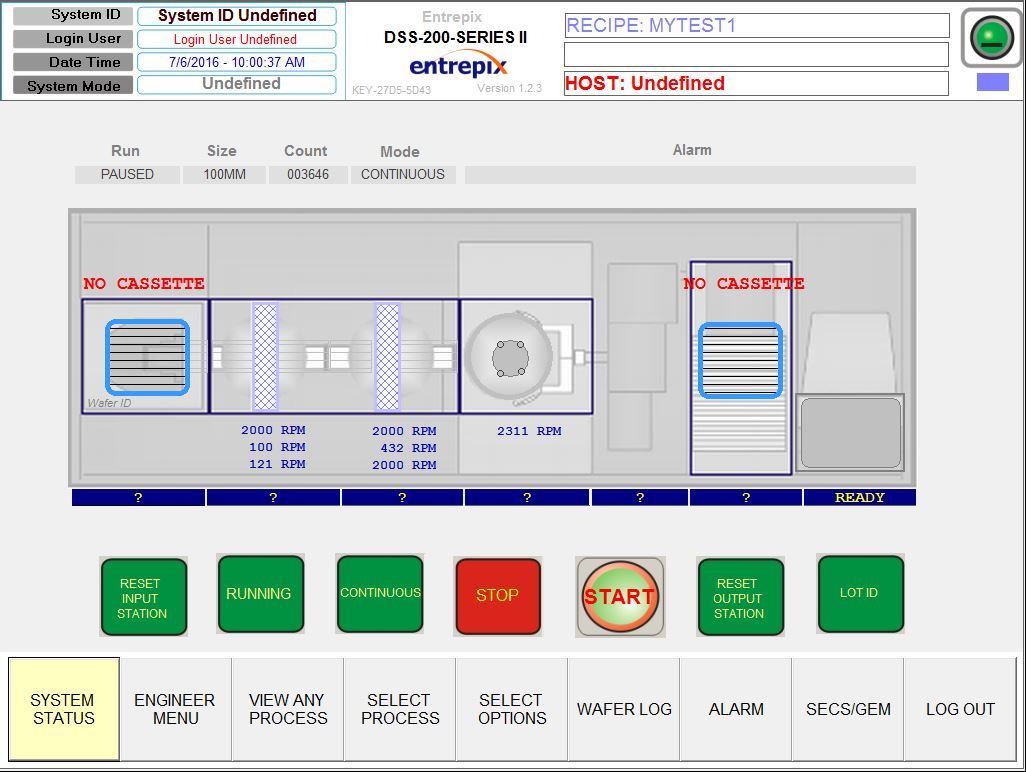The height and width of the screenshot is (772, 1026).
Task: Open the SELECT PROCESS screen
Action: (x=399, y=709)
